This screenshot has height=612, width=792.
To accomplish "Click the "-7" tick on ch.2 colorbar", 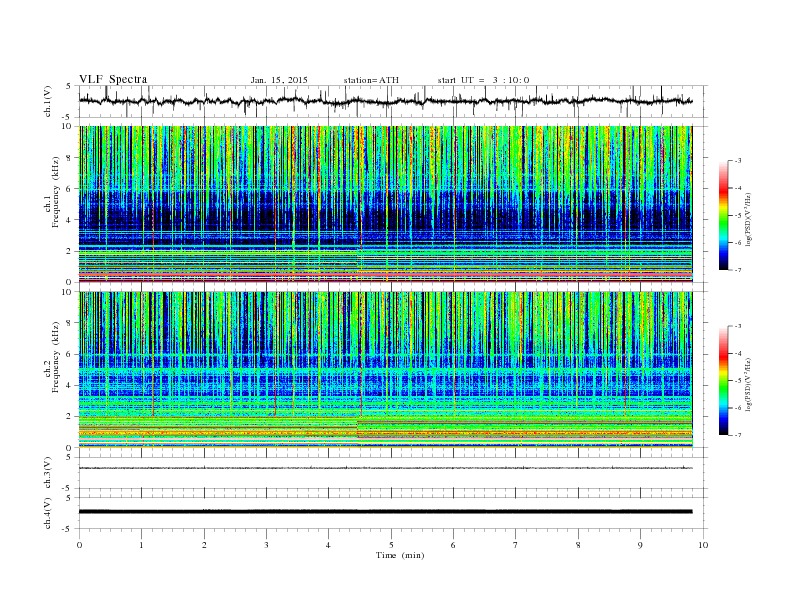I will point(738,435).
